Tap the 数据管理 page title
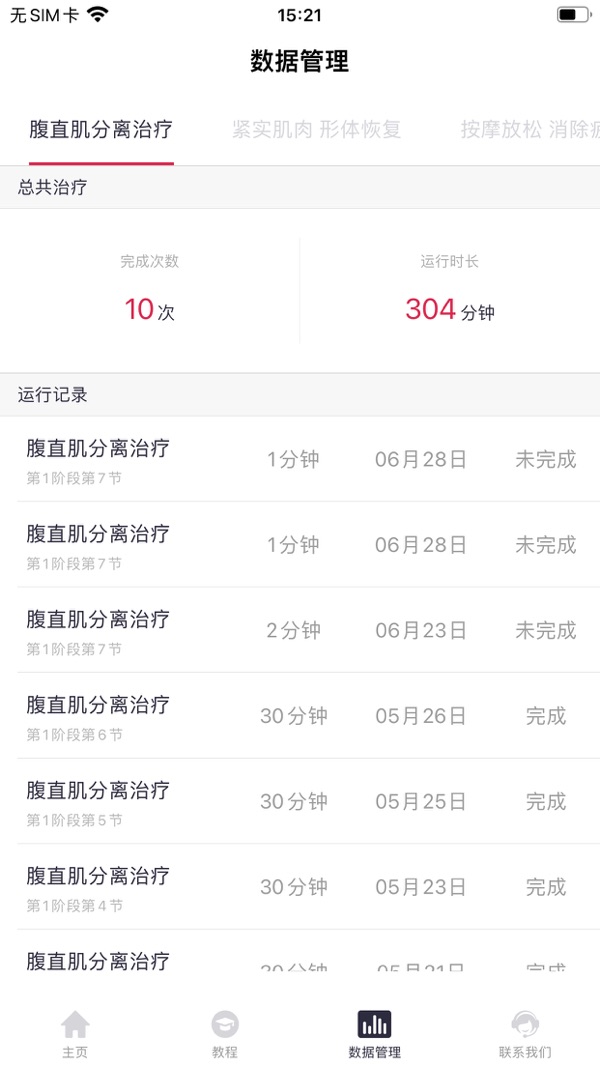This screenshot has height=1067, width=600. click(300, 61)
